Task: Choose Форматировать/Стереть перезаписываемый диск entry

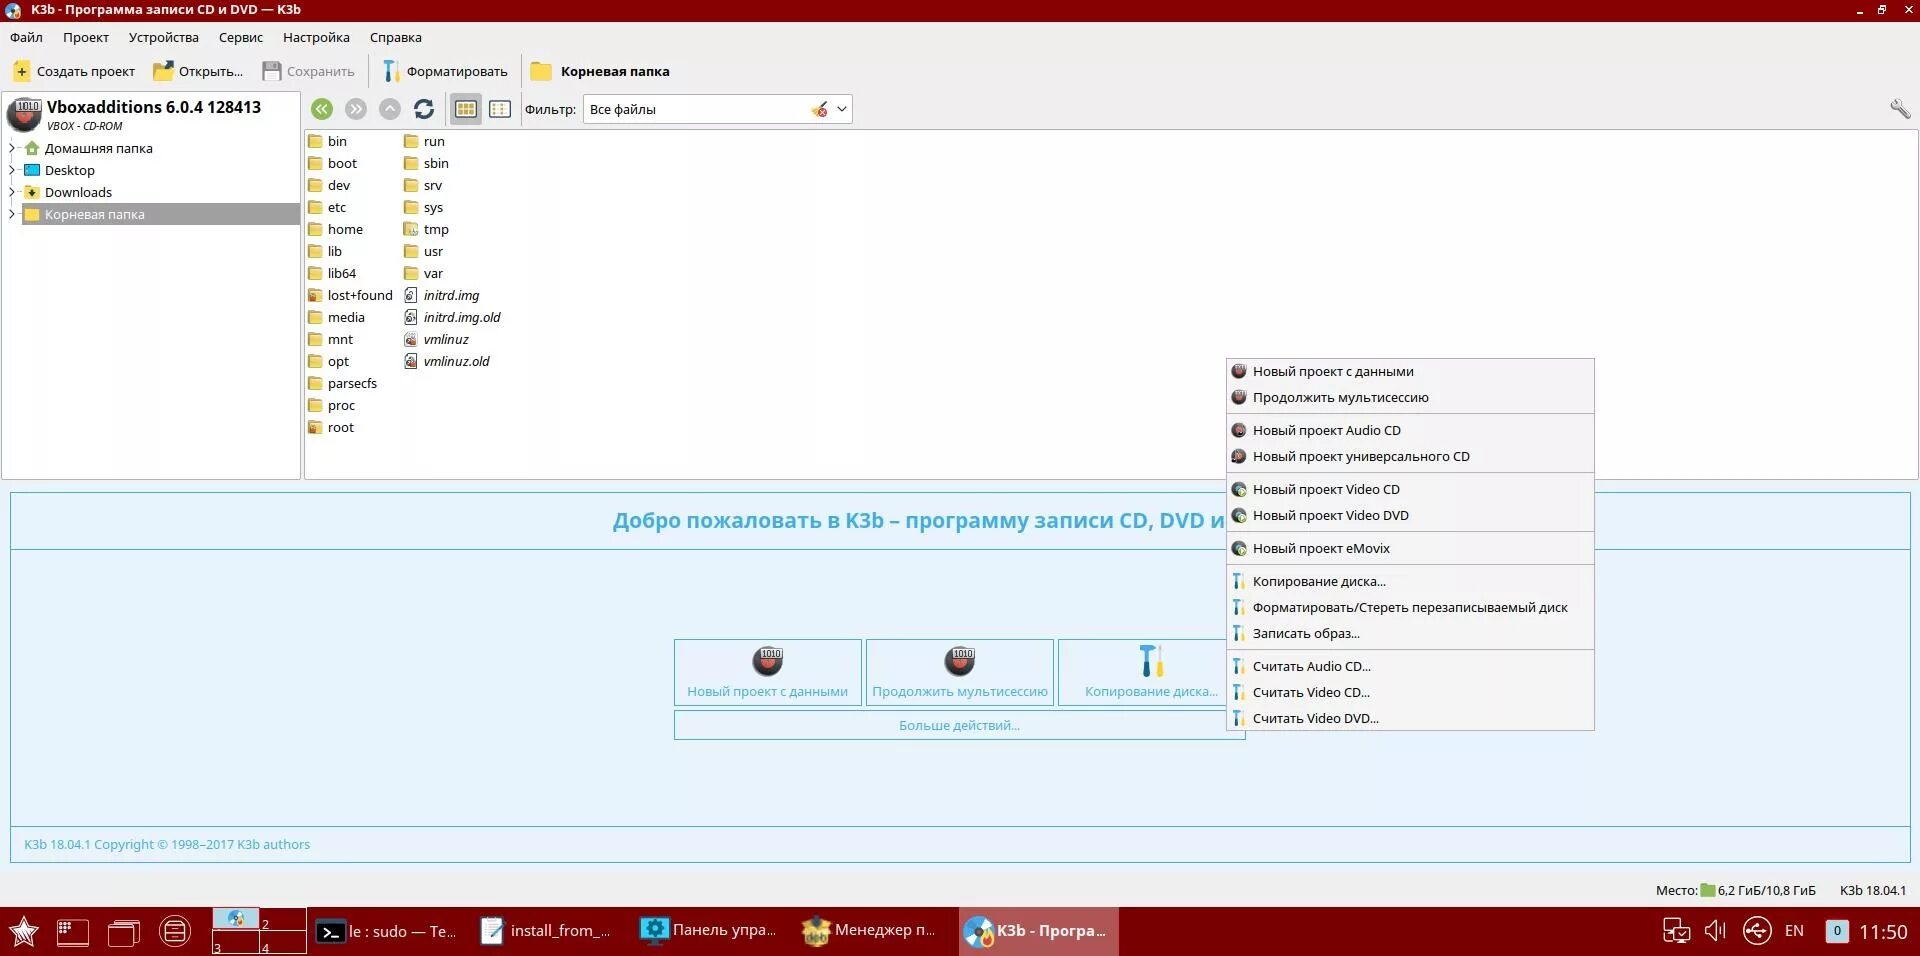Action: click(x=1410, y=607)
